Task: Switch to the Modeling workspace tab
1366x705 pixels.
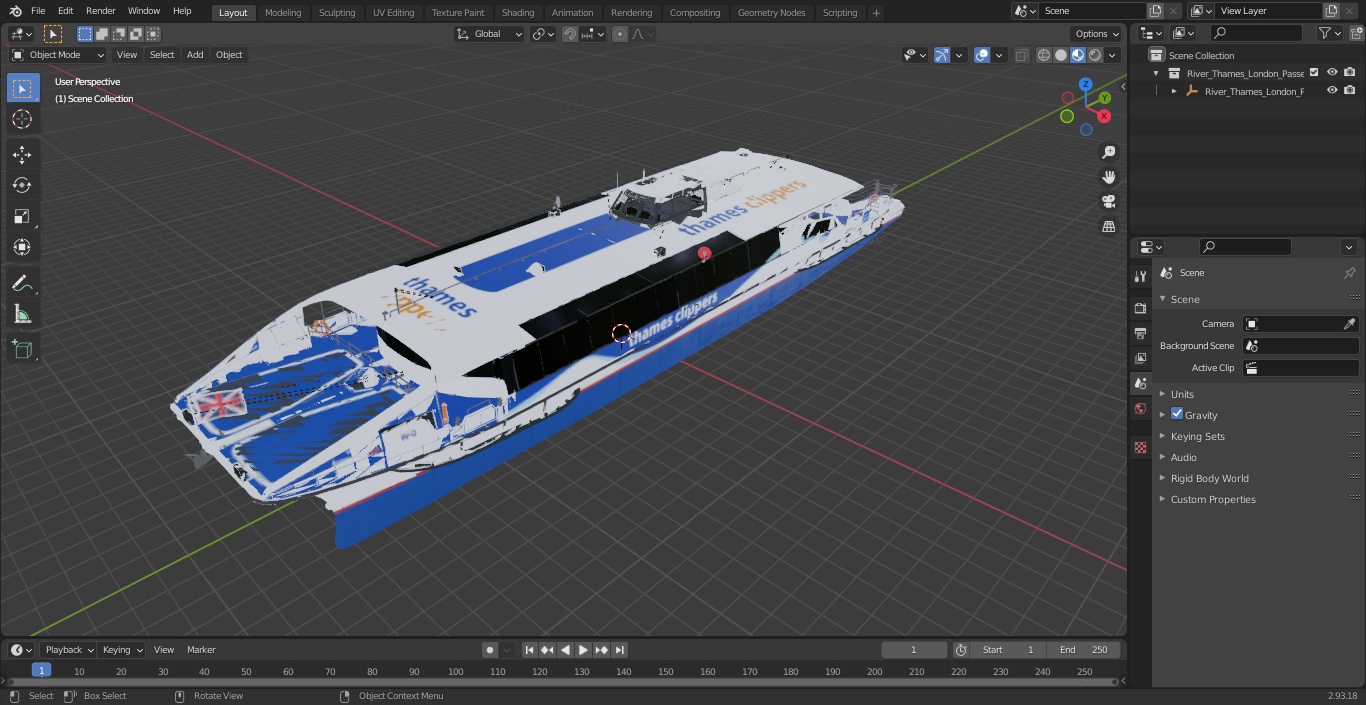Action: pos(283,12)
